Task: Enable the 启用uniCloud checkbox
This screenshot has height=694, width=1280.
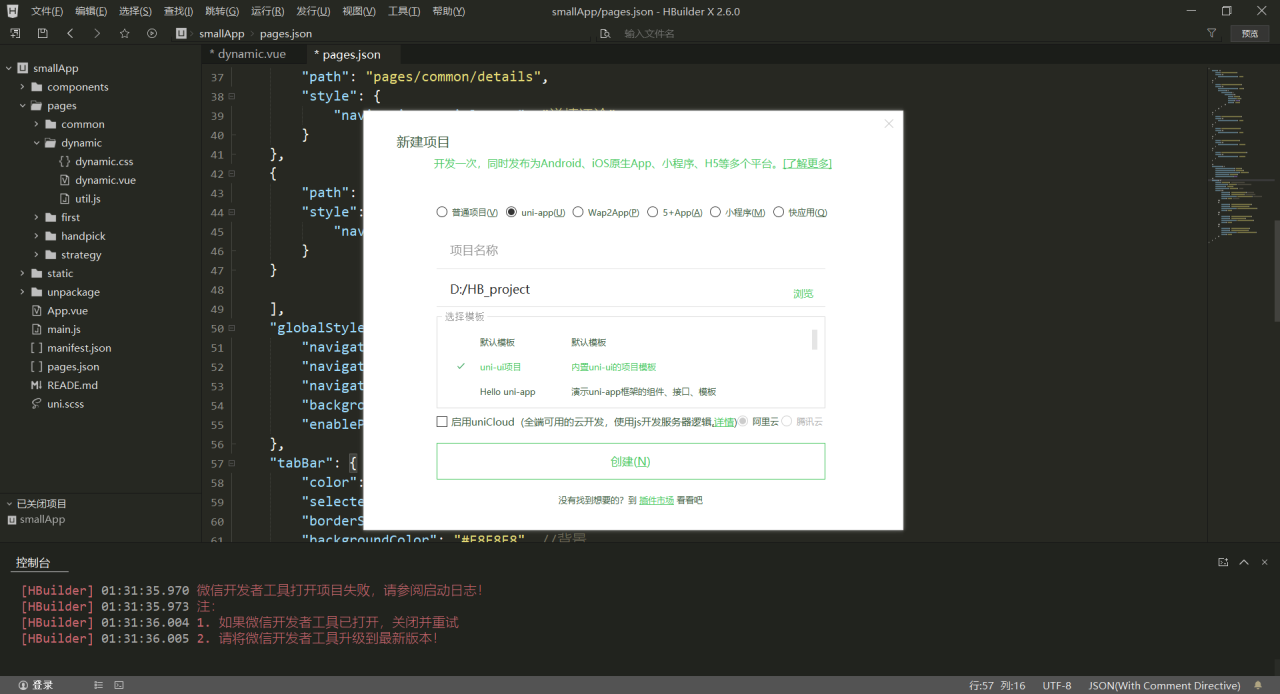Action: coord(442,422)
